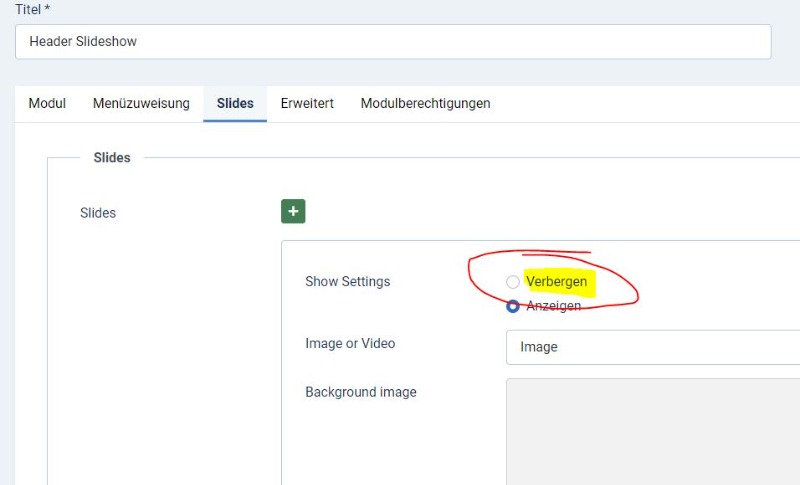Click the Background image preview area
Image resolution: width=800 pixels, height=485 pixels.
(653, 431)
